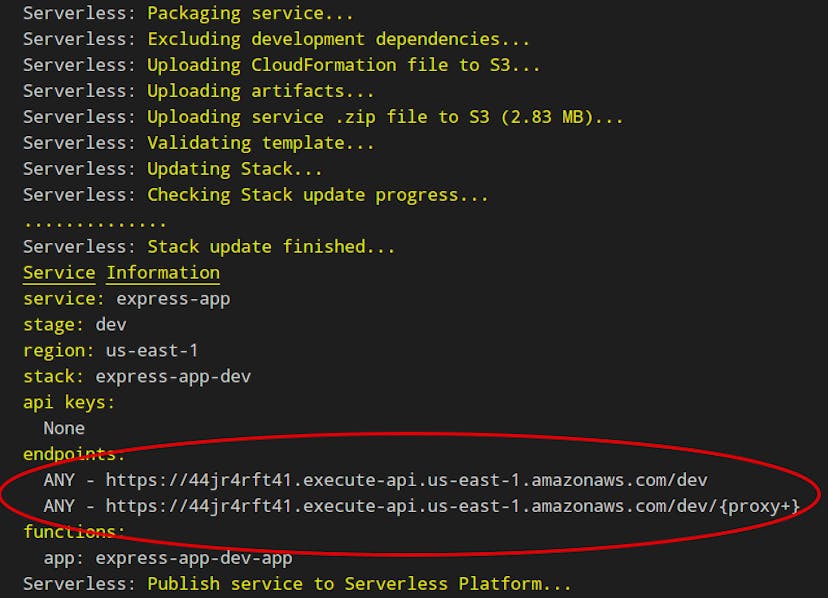Viewport: 828px width, 598px height.
Task: Click the functions label
Action: [65, 532]
